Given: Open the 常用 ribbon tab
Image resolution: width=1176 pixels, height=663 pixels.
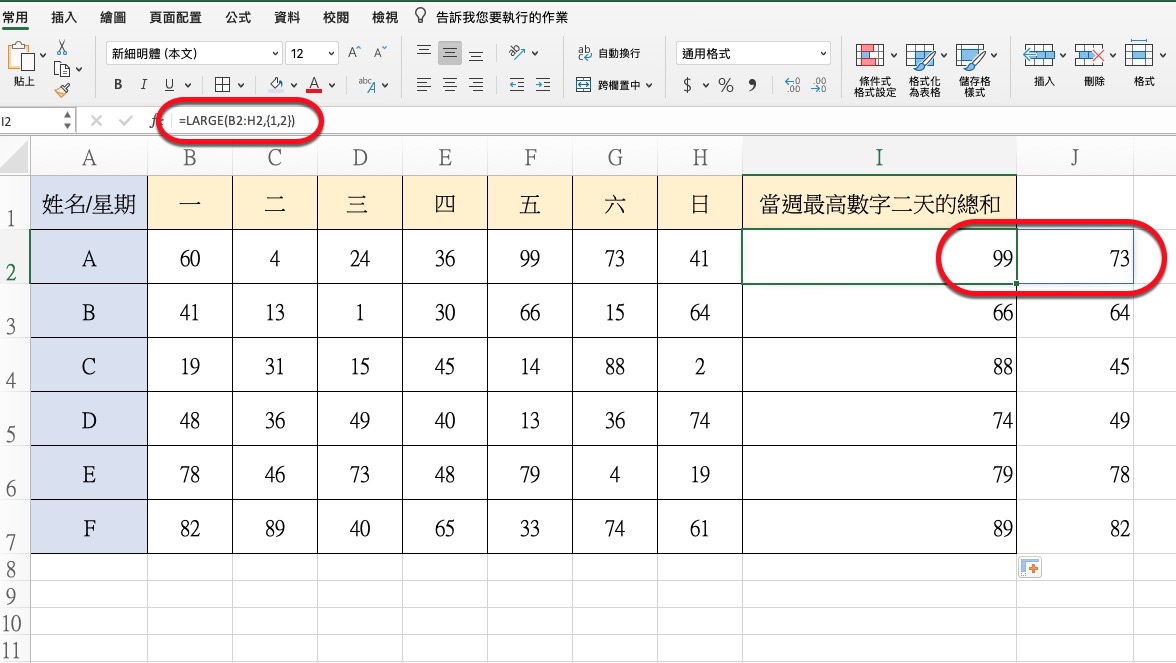Looking at the screenshot, I should click(x=15, y=17).
